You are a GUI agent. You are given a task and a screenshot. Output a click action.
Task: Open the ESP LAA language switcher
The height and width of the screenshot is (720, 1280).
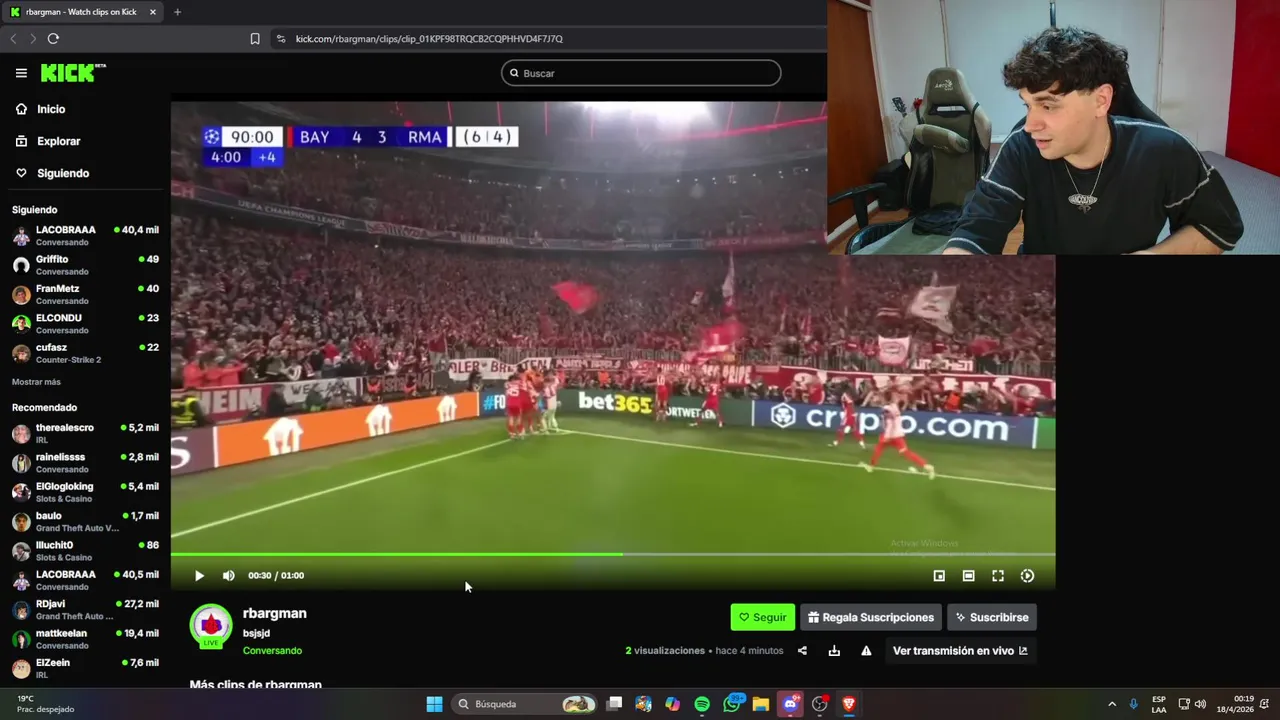click(1159, 704)
